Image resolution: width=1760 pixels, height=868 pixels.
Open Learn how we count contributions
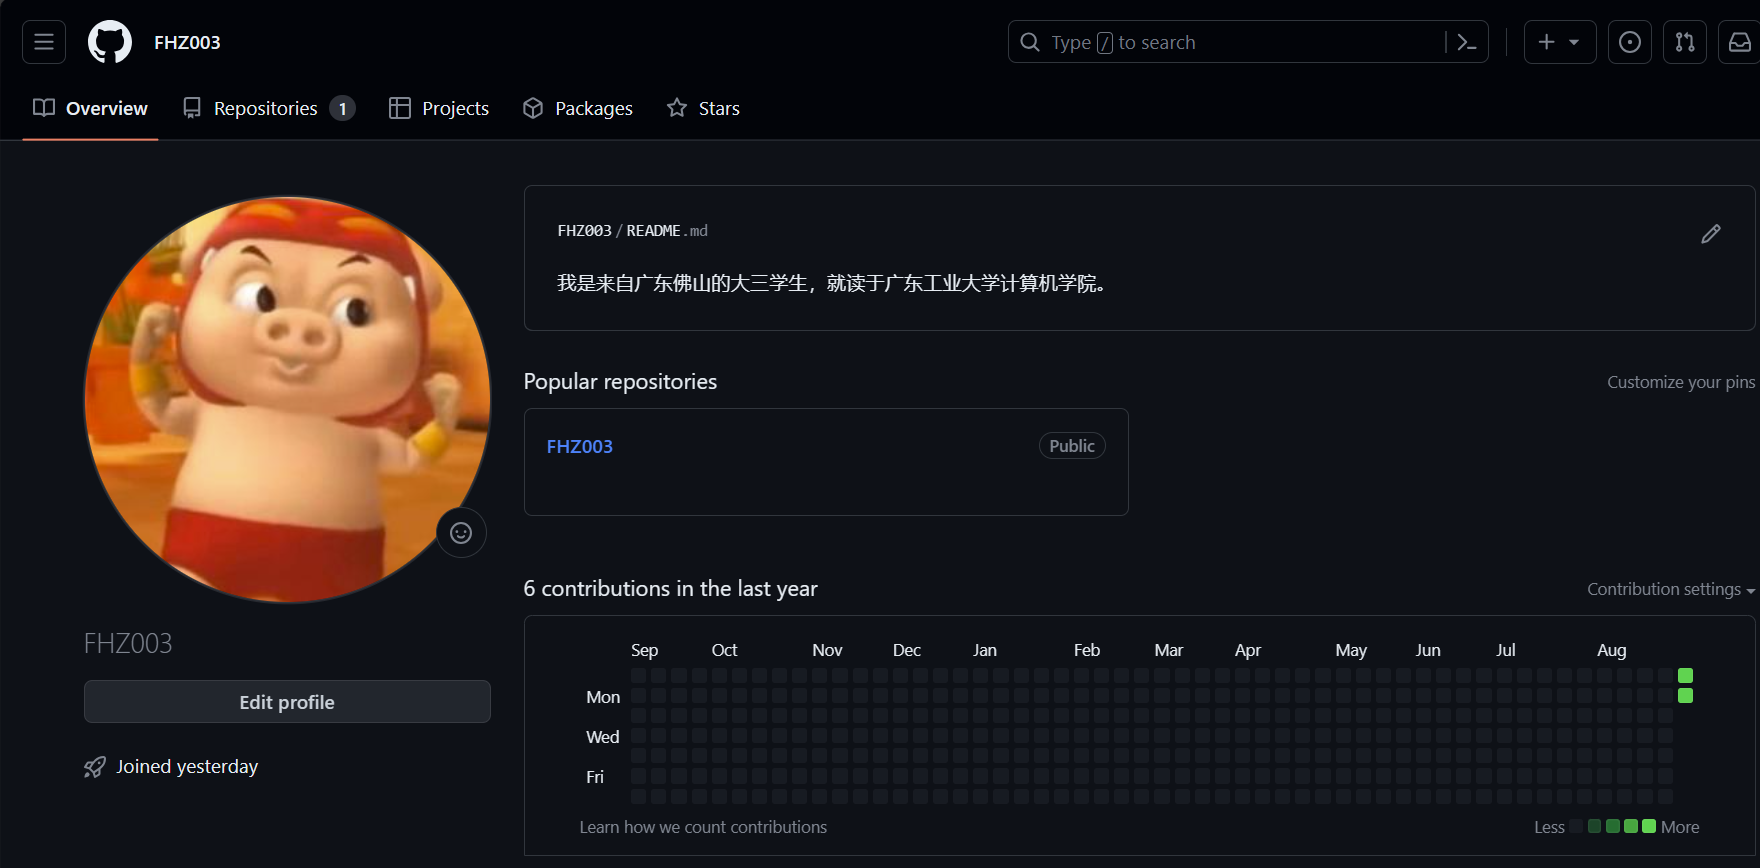coord(703,827)
